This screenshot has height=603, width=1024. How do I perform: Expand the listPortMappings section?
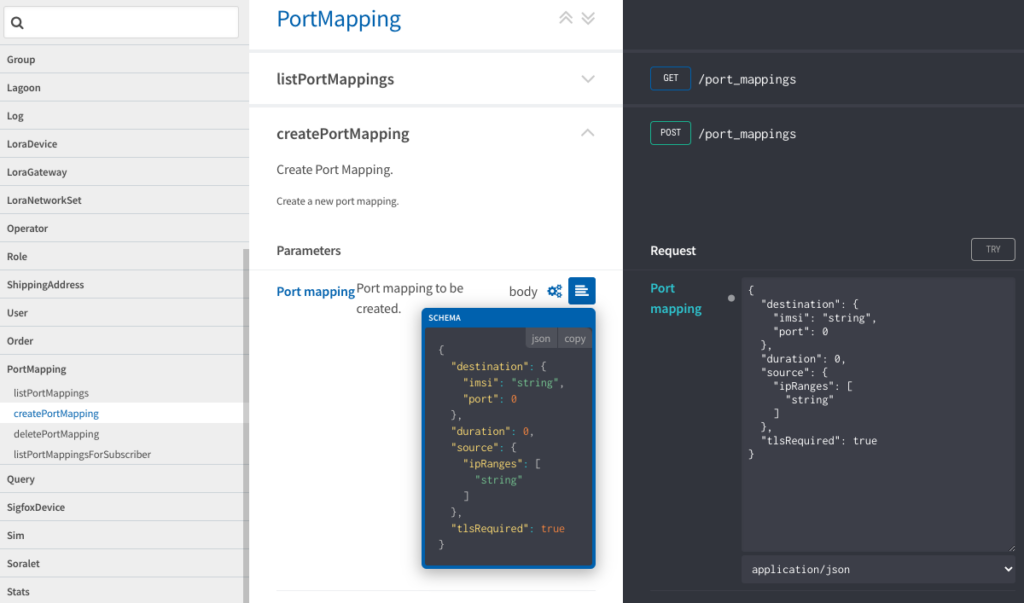[589, 77]
